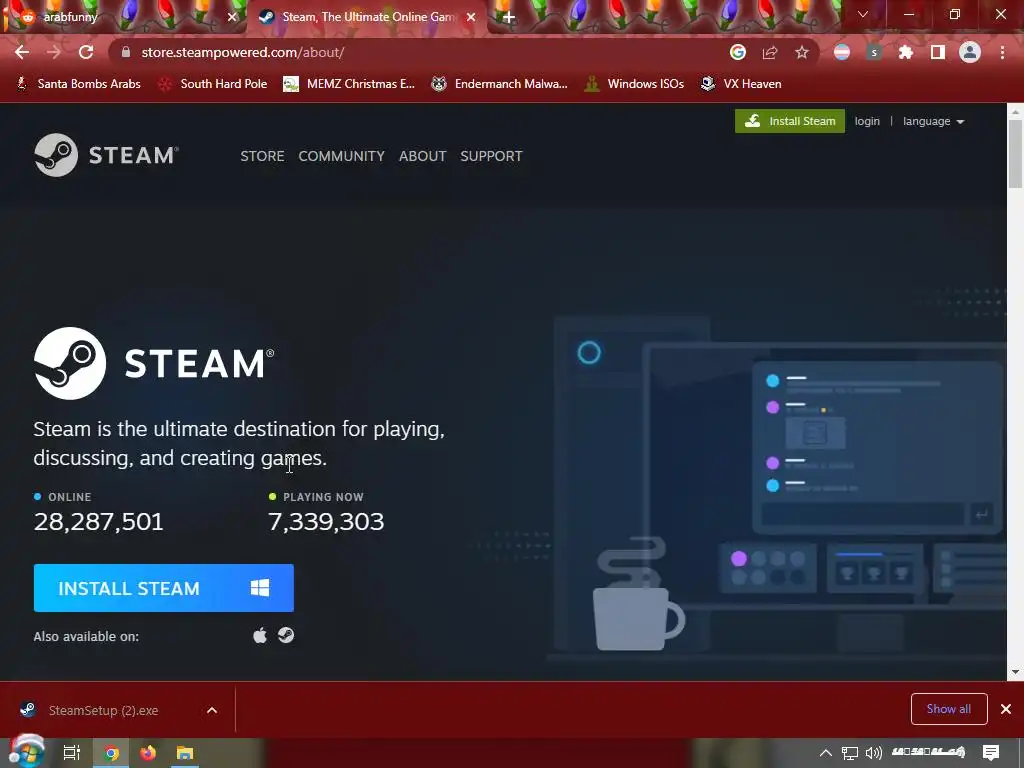Open the MEMZ Christmas bookmark
Screen dimensions: 1024x768
point(349,84)
